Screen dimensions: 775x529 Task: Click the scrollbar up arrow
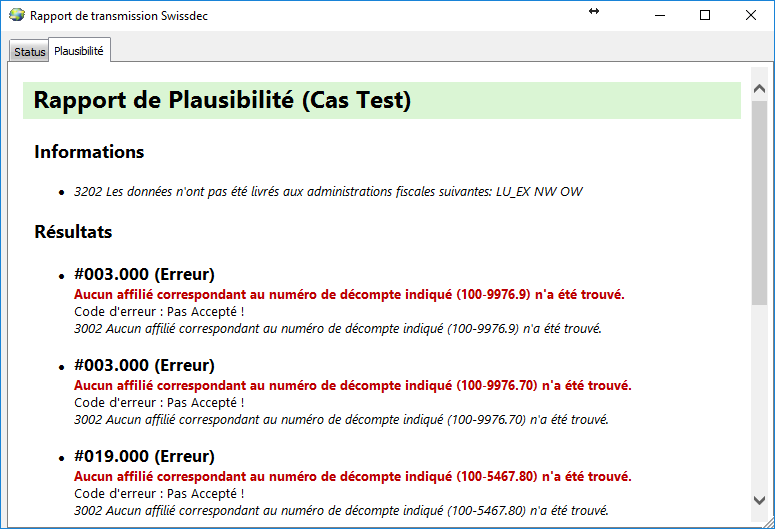point(760,77)
